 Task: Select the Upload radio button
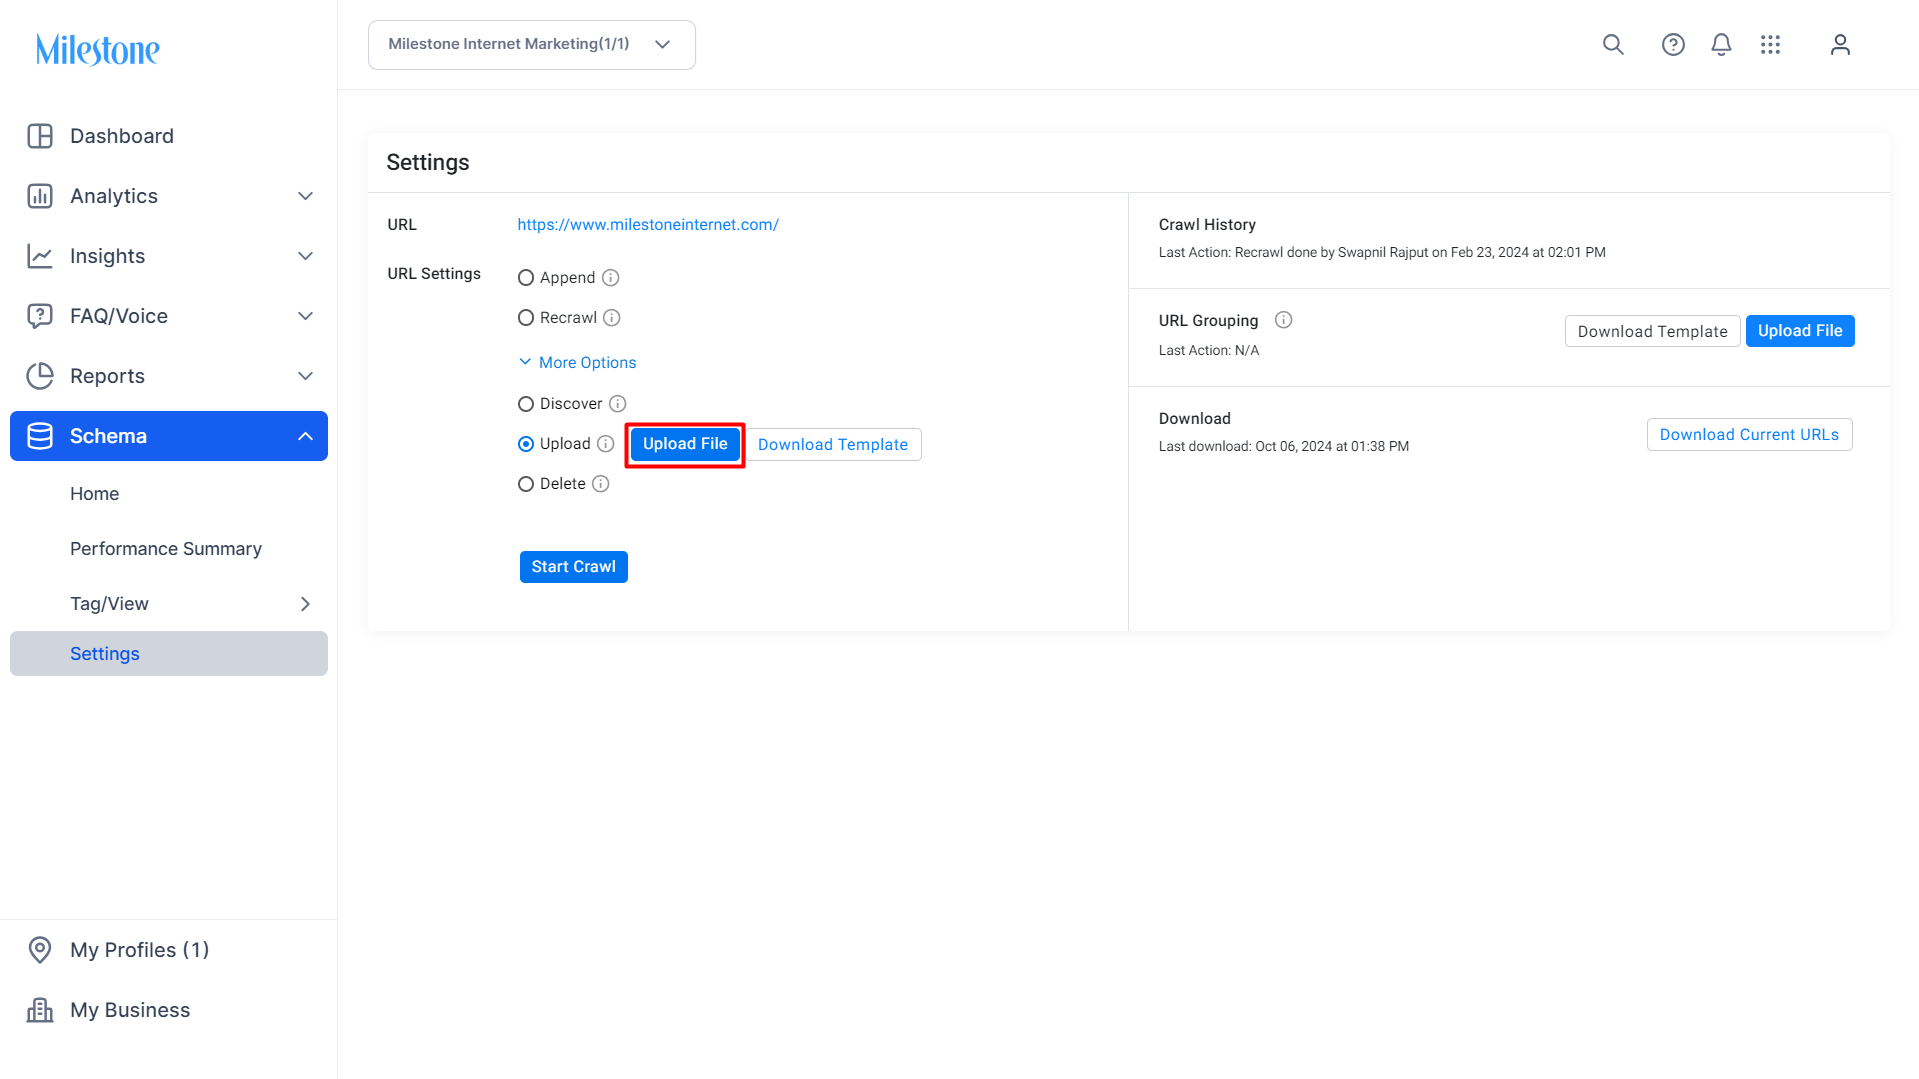(526, 444)
